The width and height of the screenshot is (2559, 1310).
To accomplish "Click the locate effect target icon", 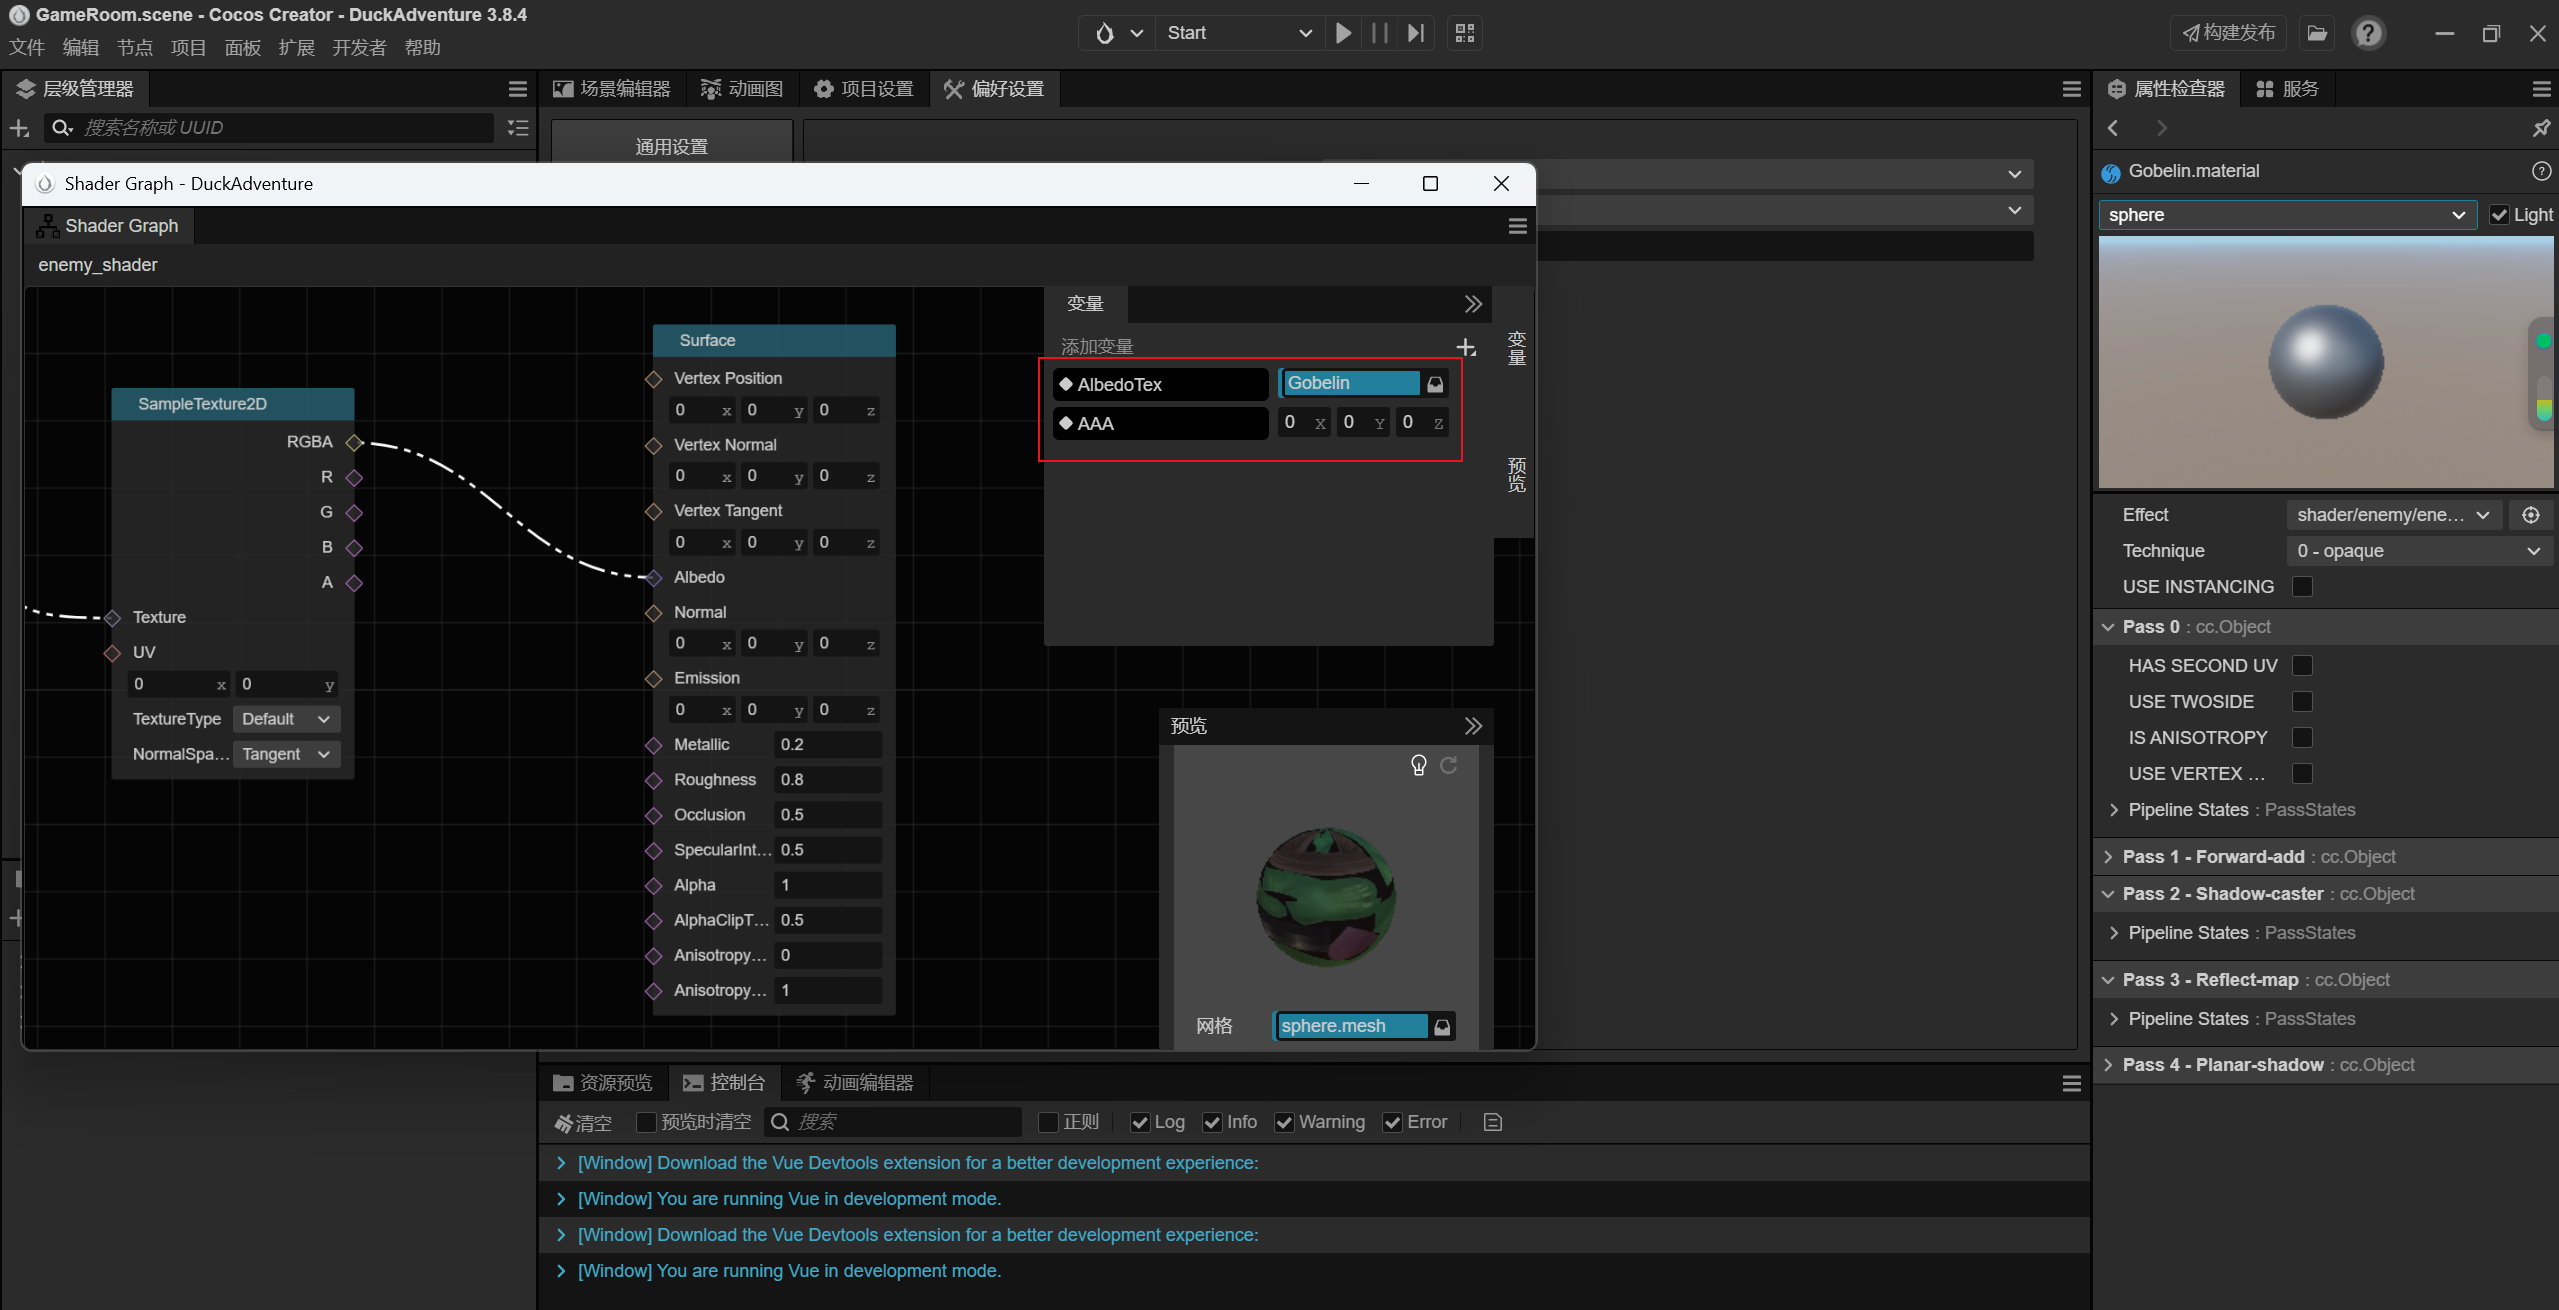I will pyautogui.click(x=2531, y=515).
